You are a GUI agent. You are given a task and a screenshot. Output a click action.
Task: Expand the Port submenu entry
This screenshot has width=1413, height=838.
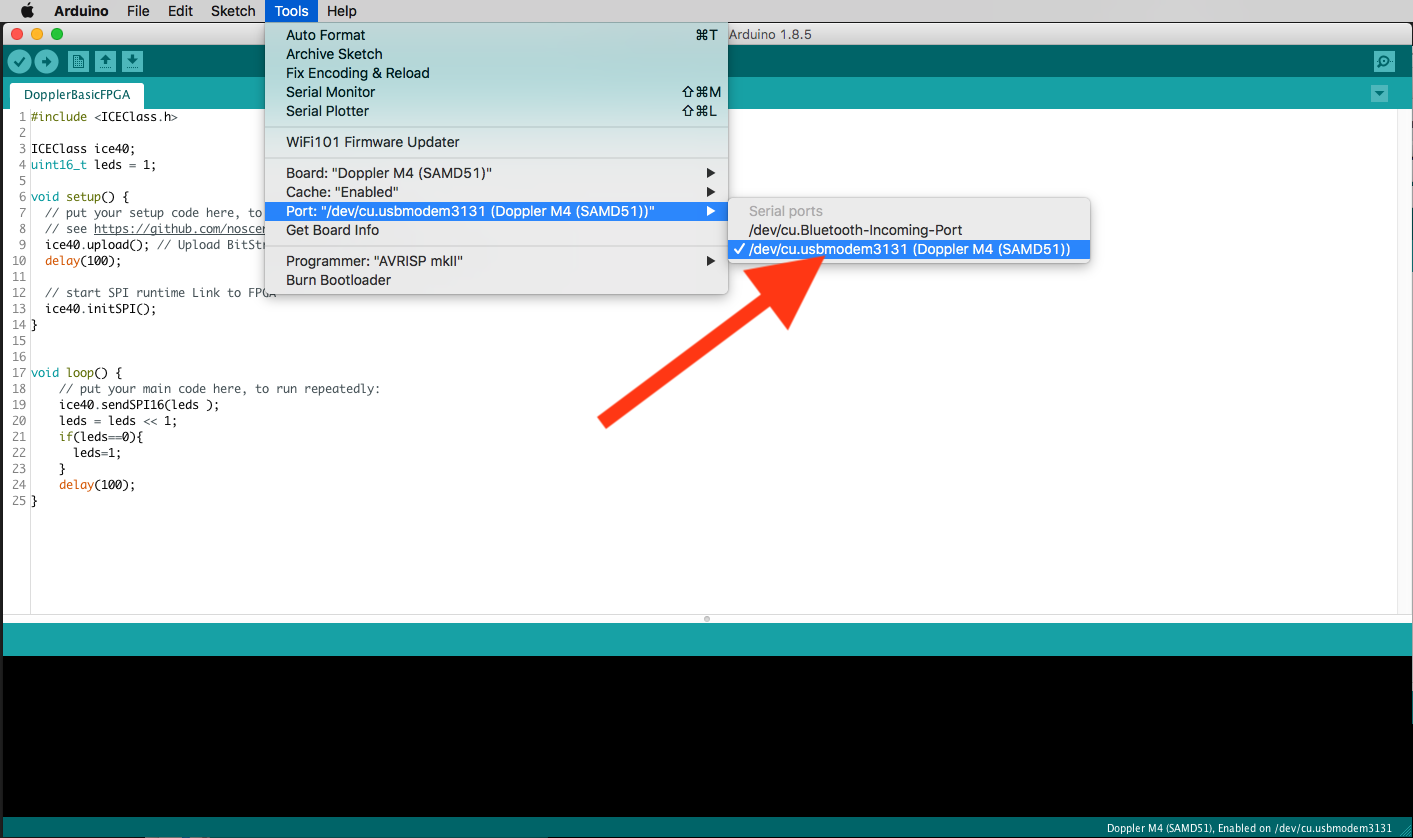pyautogui.click(x=496, y=211)
